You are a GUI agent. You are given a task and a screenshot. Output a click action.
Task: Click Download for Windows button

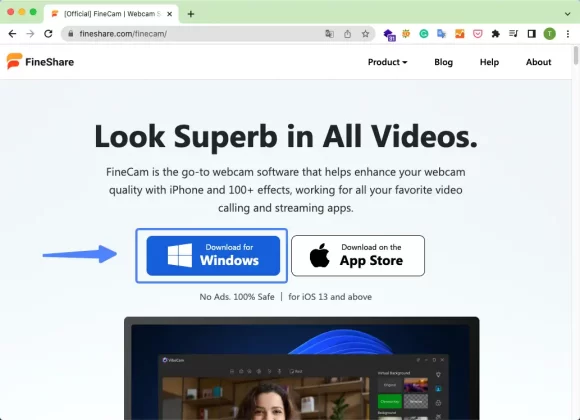pos(213,256)
